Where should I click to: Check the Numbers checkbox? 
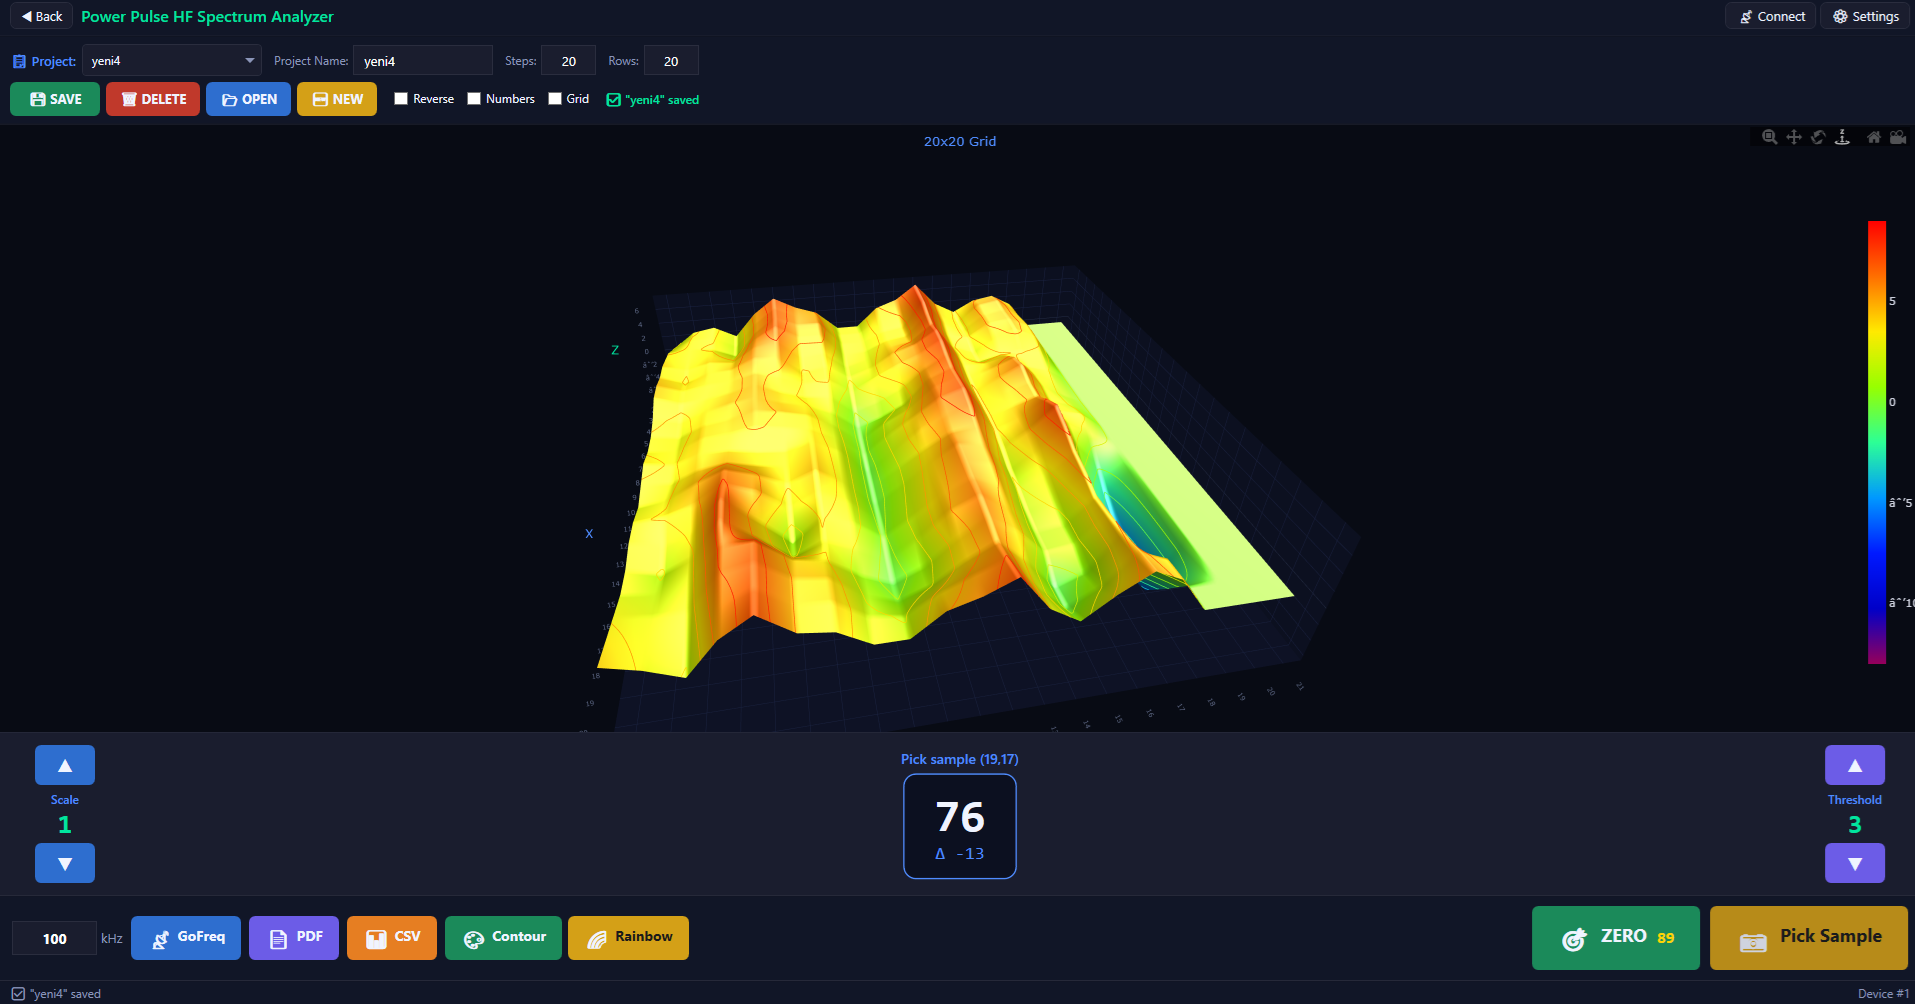pyautogui.click(x=474, y=98)
